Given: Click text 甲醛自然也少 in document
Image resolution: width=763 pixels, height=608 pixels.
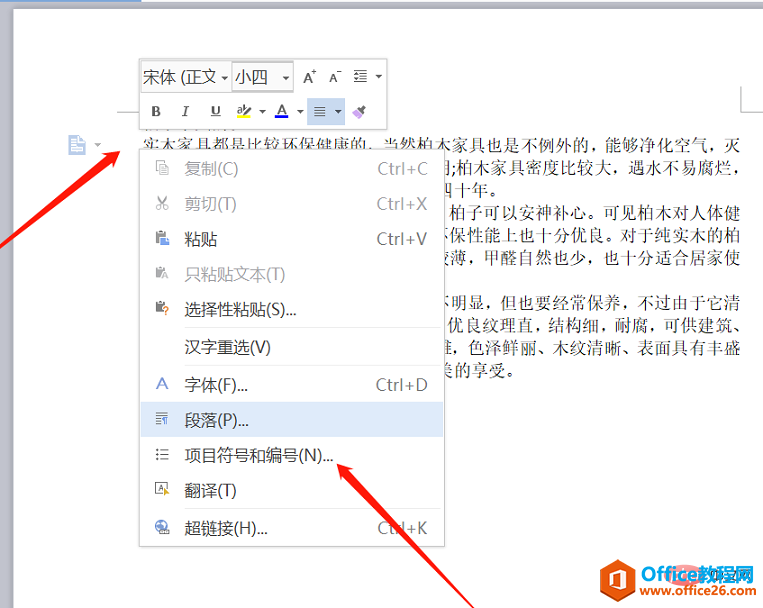Looking at the screenshot, I should click(535, 258).
